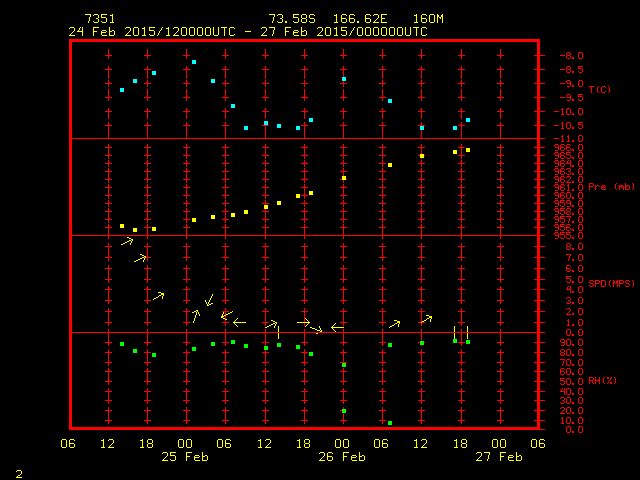Click the green humidity point near 20%
Screen dimensions: 640x480
[343, 411]
